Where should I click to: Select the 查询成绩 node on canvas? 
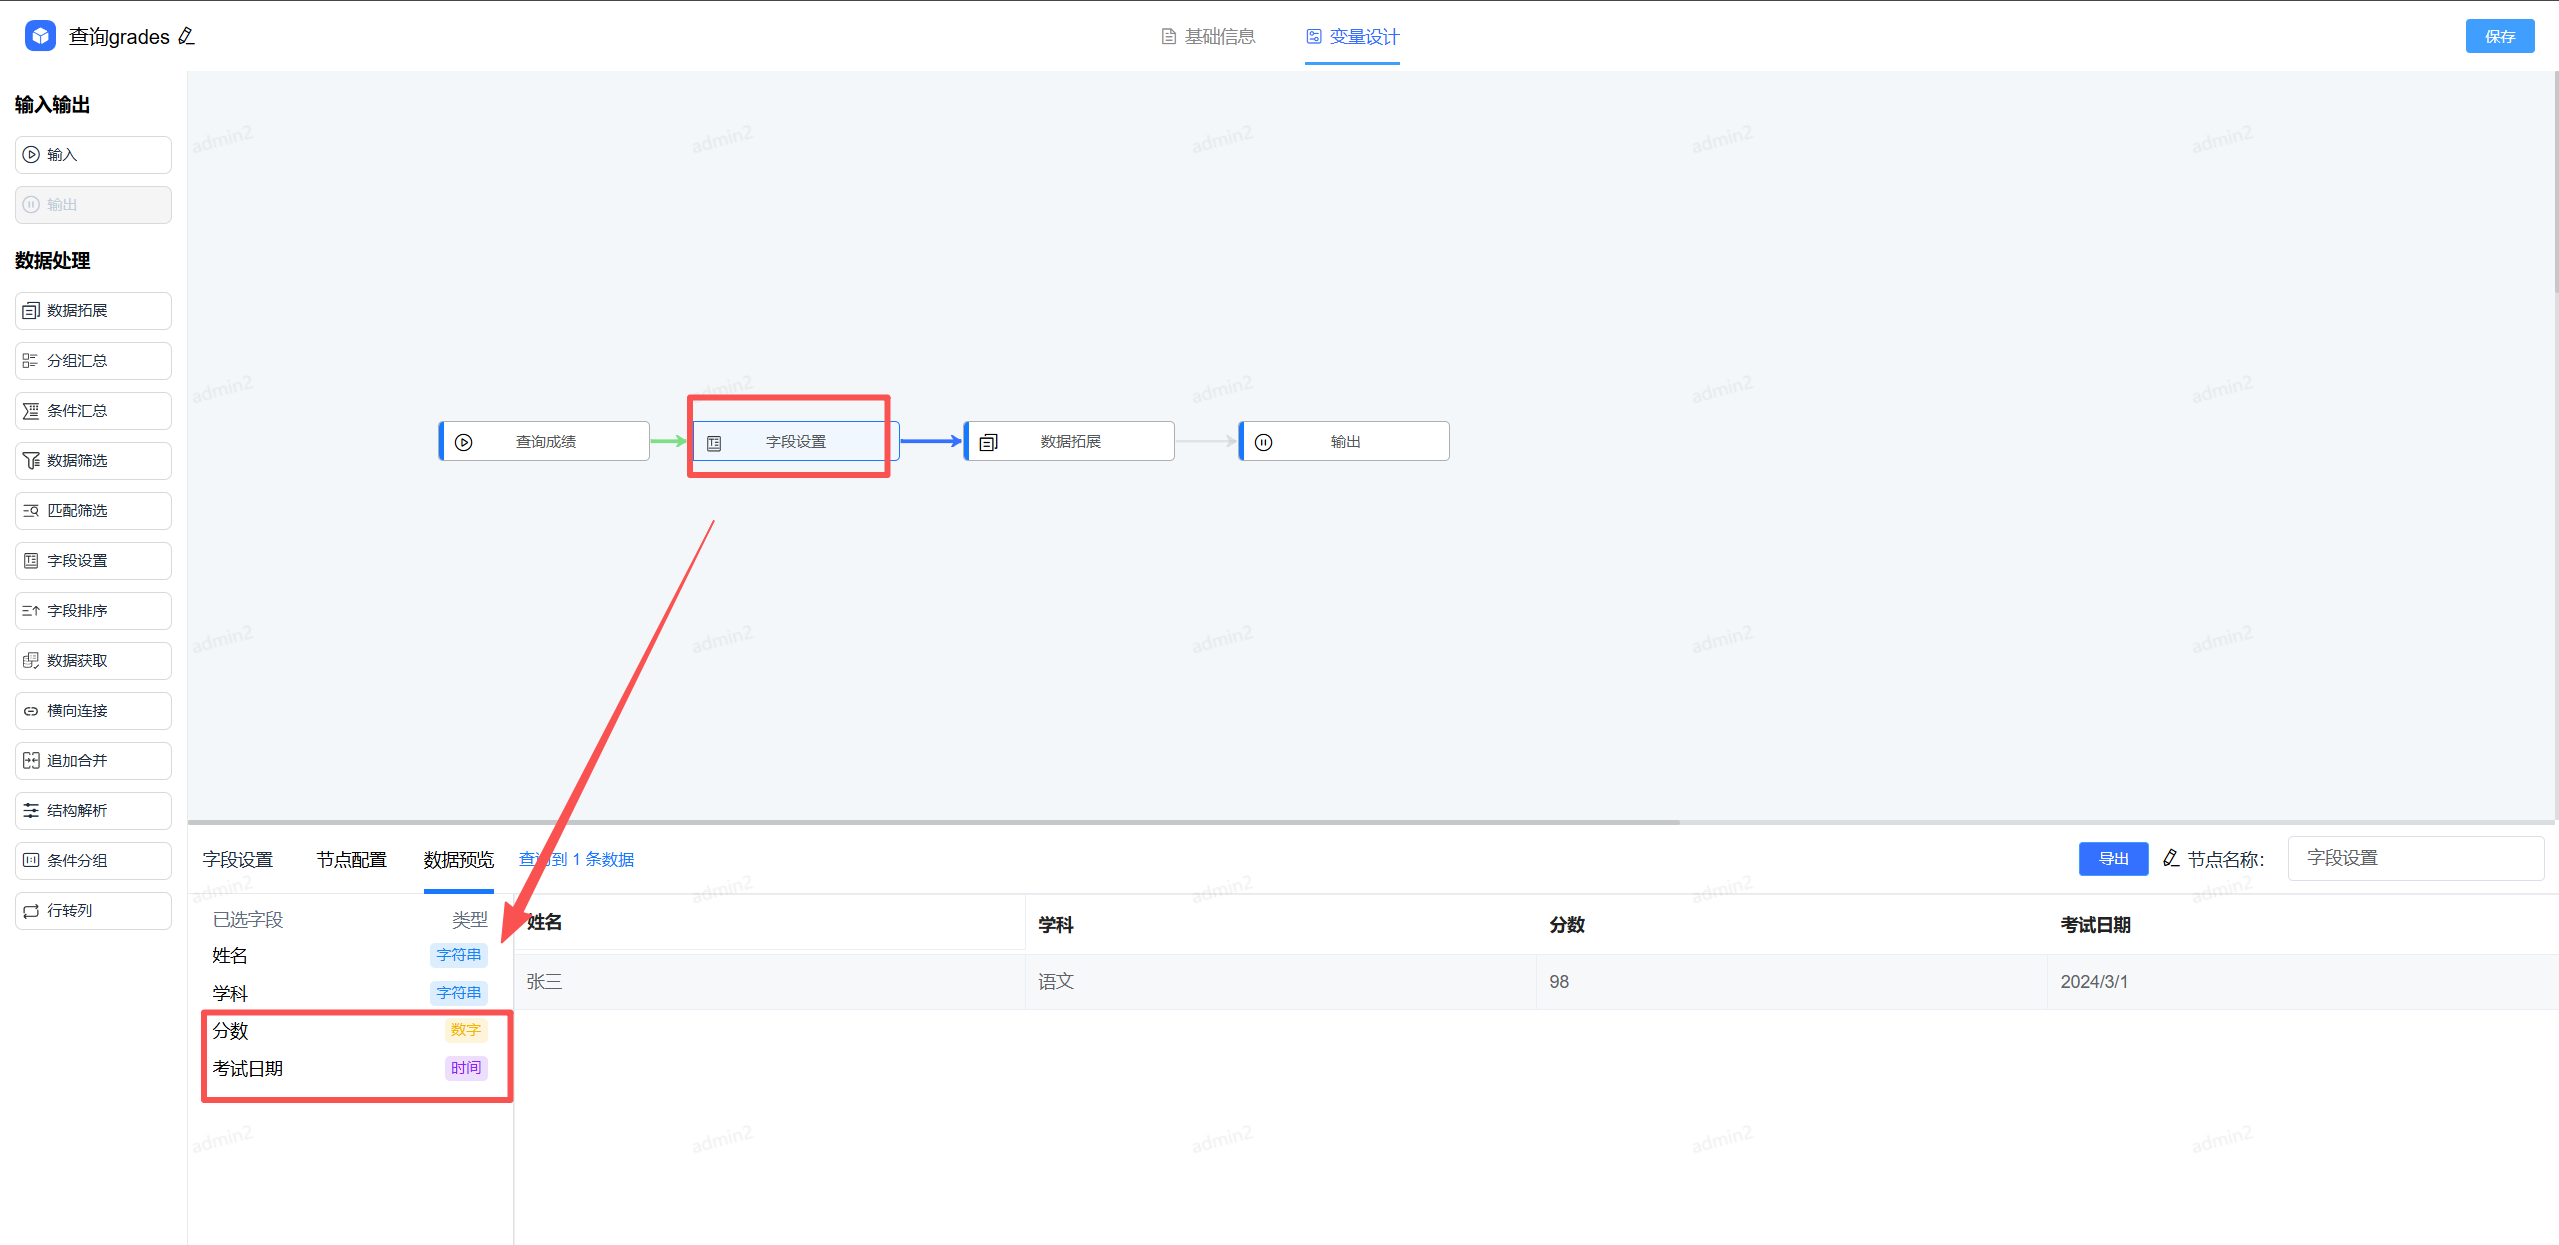[x=545, y=441]
